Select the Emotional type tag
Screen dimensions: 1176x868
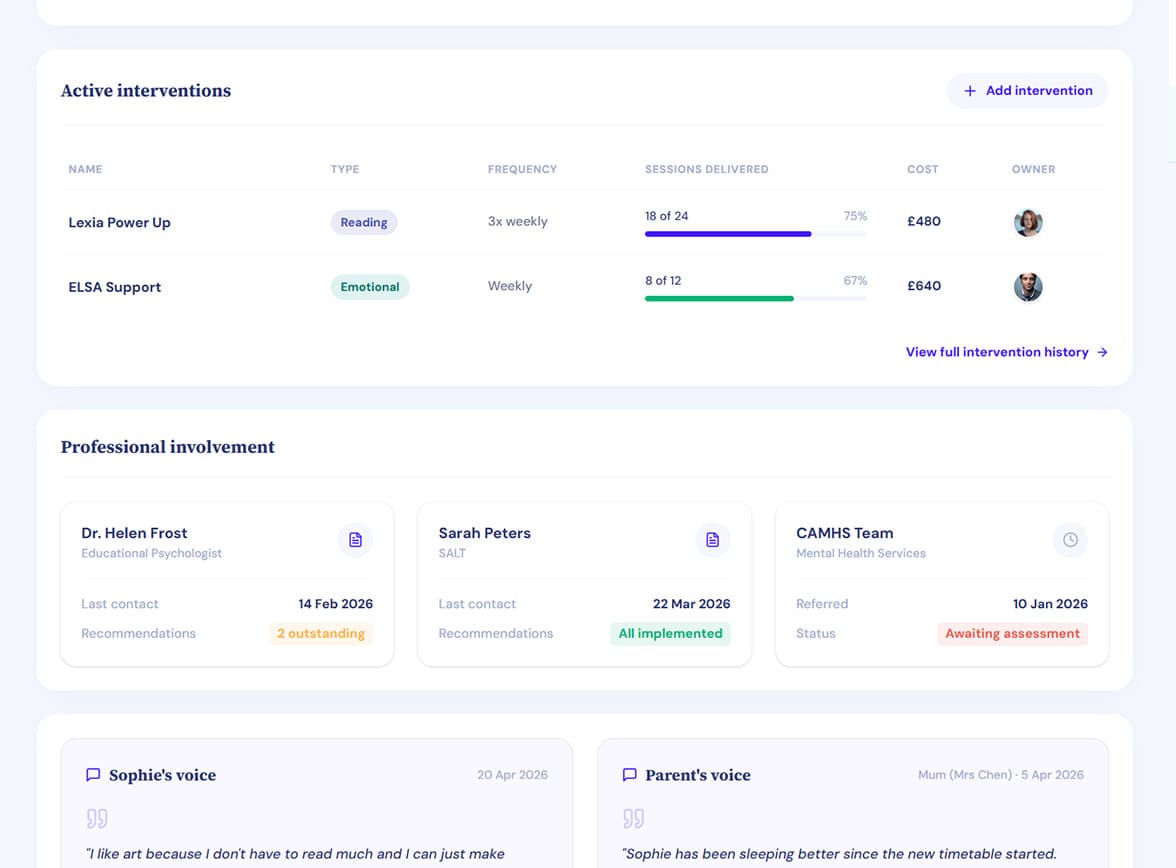pos(370,287)
